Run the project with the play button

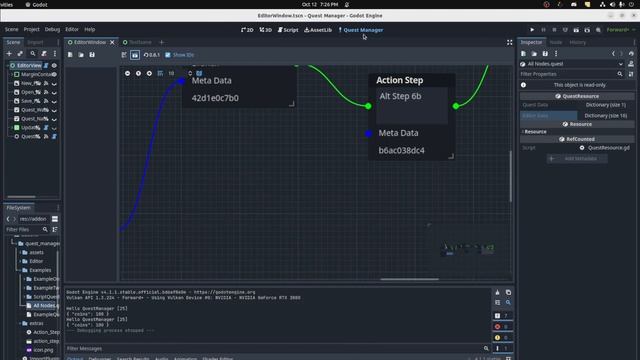coord(532,30)
